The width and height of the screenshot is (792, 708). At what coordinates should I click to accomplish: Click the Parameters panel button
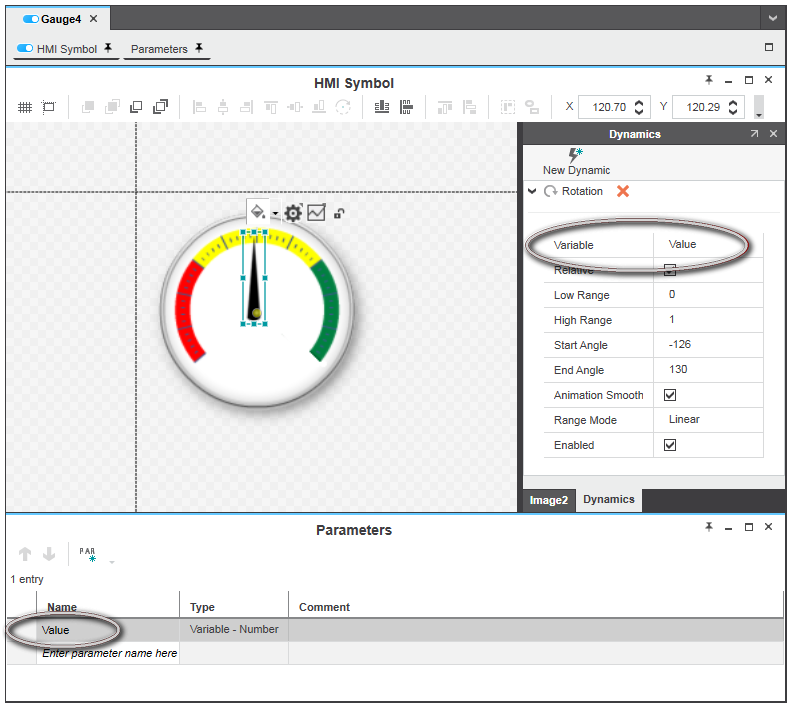click(x=166, y=49)
